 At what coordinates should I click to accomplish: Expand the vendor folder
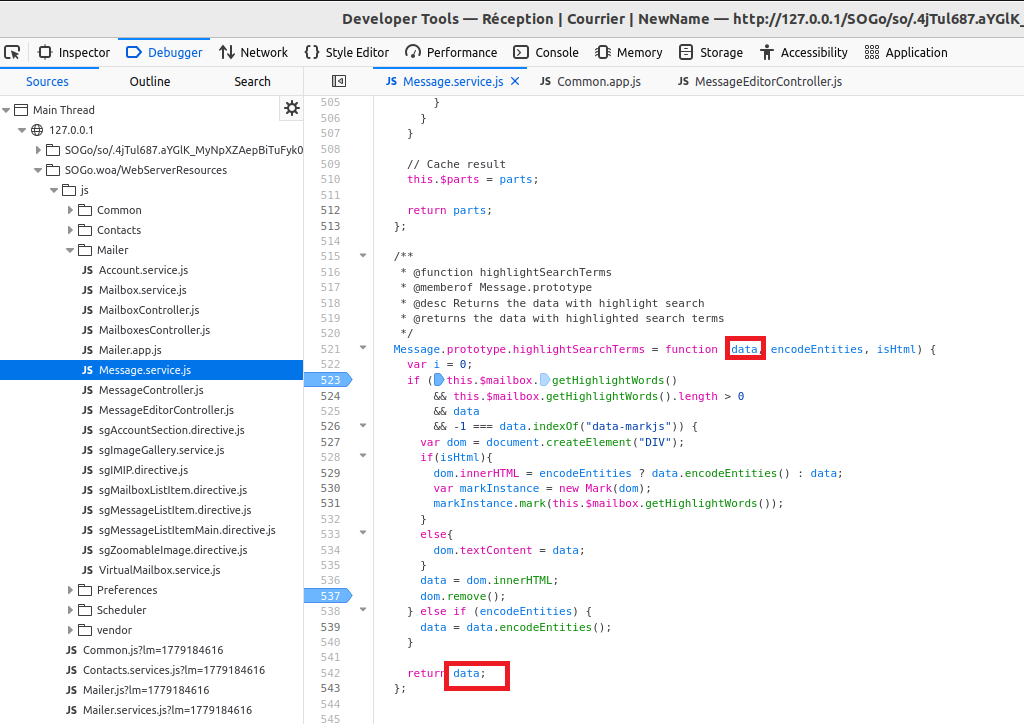70,630
